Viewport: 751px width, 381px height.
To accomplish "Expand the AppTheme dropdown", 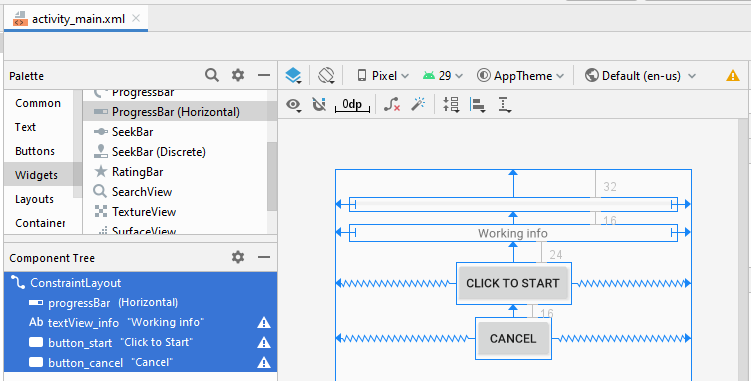I will click(521, 76).
